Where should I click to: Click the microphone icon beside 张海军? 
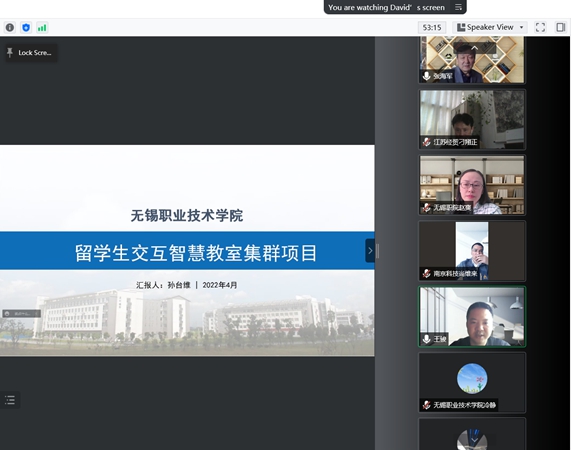(x=426, y=76)
